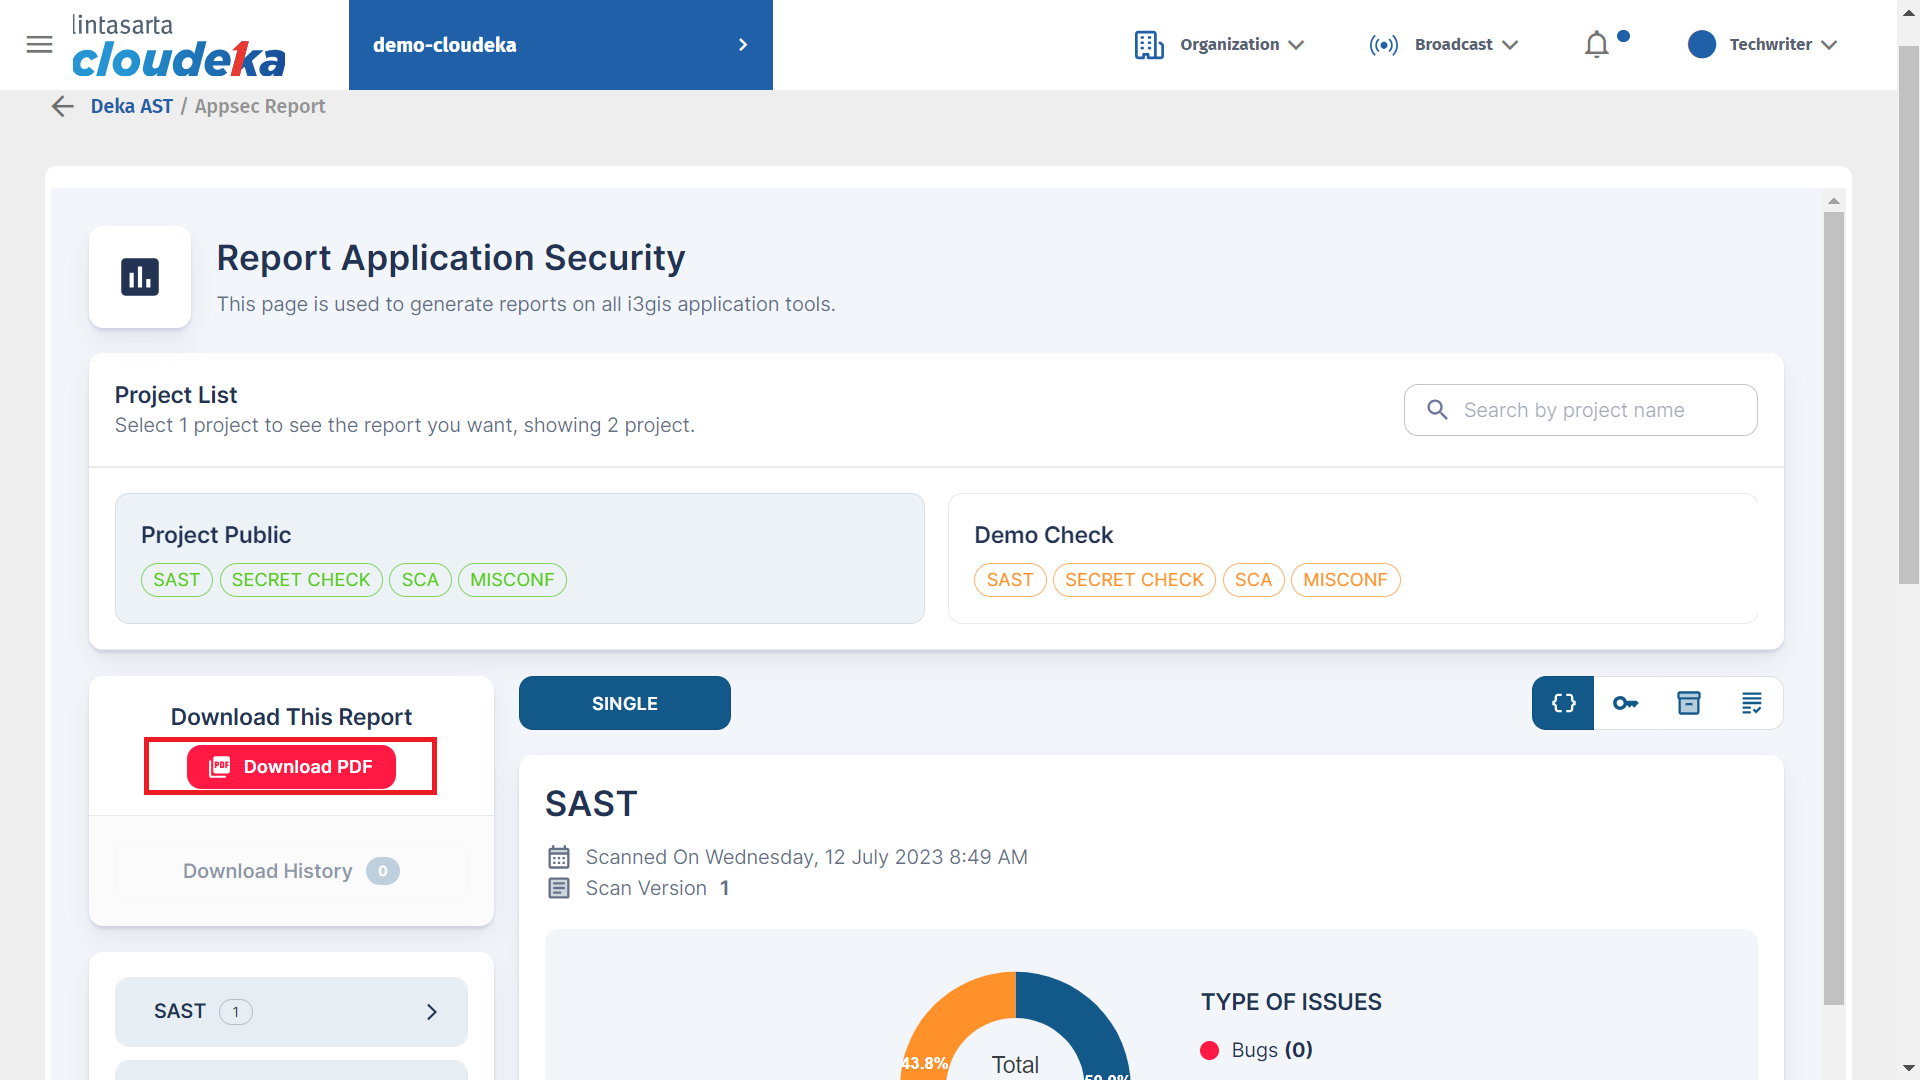This screenshot has width=1920, height=1080.
Task: Go to Deka AST breadcrumb link
Action: tap(131, 106)
